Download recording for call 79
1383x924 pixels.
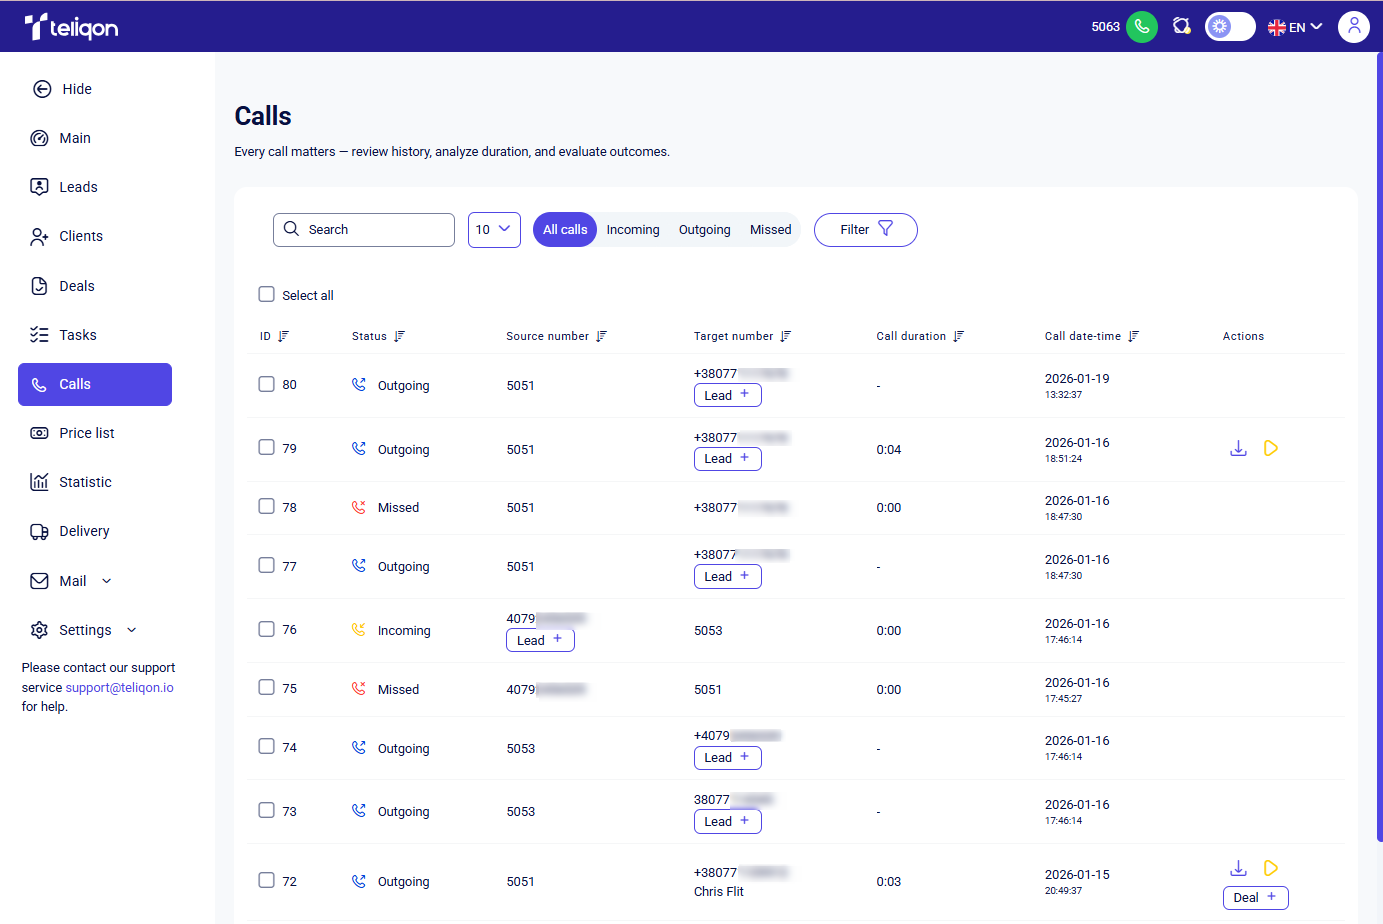(x=1238, y=448)
